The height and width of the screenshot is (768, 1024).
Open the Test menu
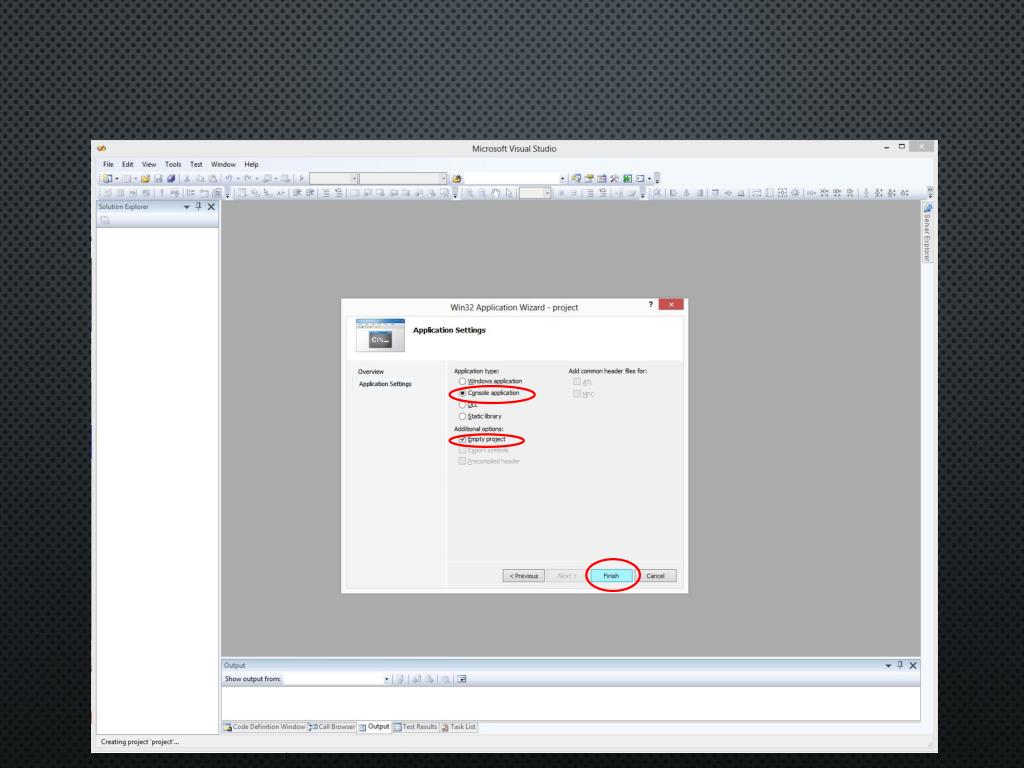[x=196, y=165]
